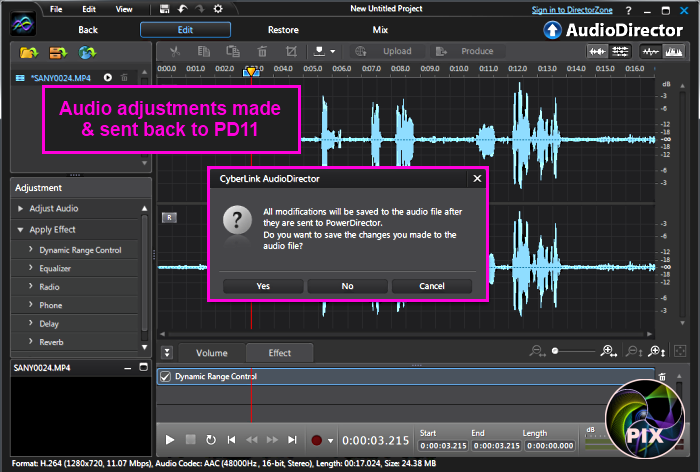Viewport: 700px width, 472px height.
Task: Close the CyberLink AudioDirector dialog
Action: coord(477,179)
